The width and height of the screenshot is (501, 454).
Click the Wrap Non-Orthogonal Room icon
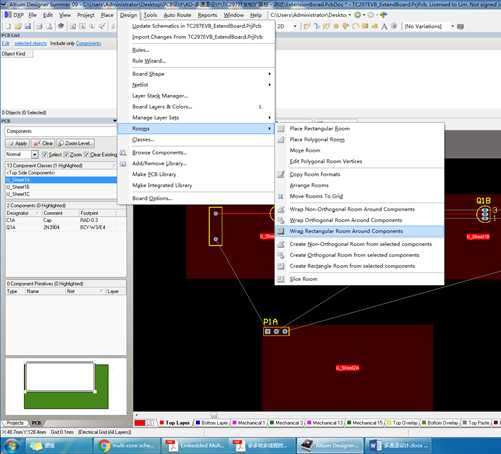click(x=281, y=209)
